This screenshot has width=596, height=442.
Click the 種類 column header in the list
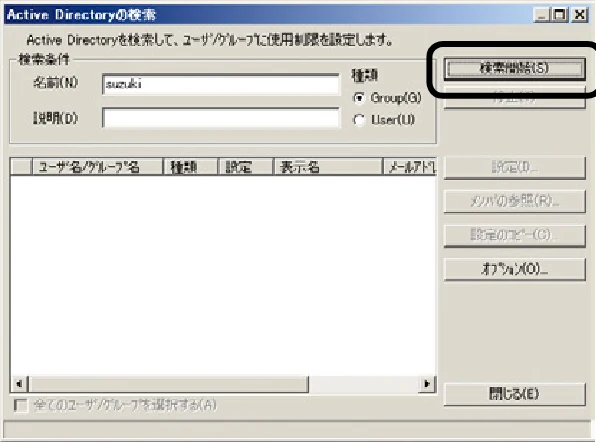(x=190, y=167)
